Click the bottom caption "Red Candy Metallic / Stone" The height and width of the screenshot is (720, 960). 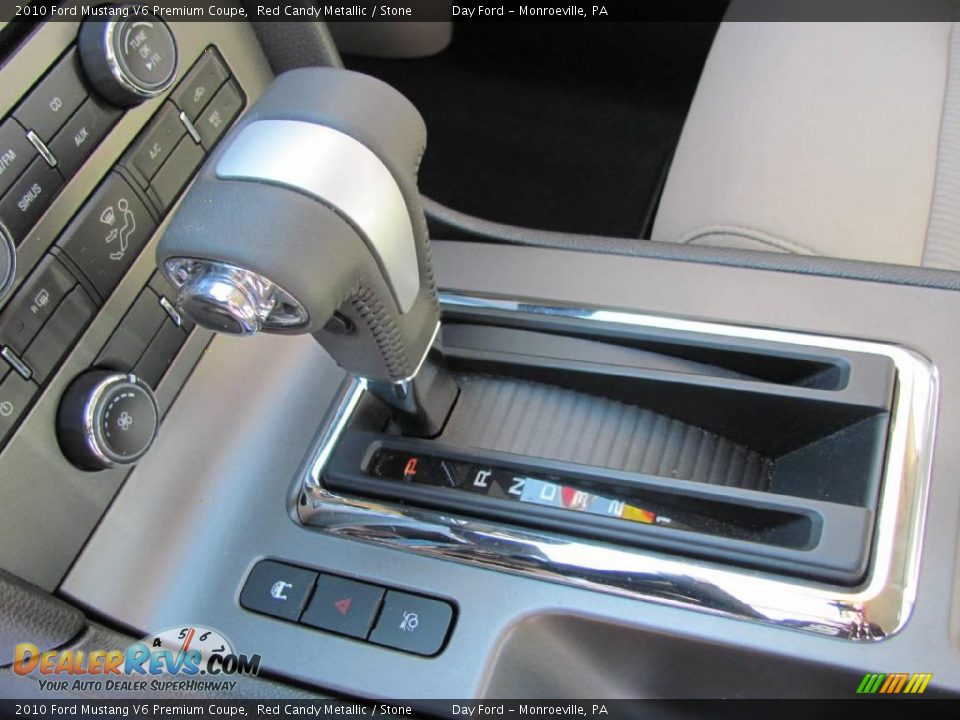pos(334,710)
